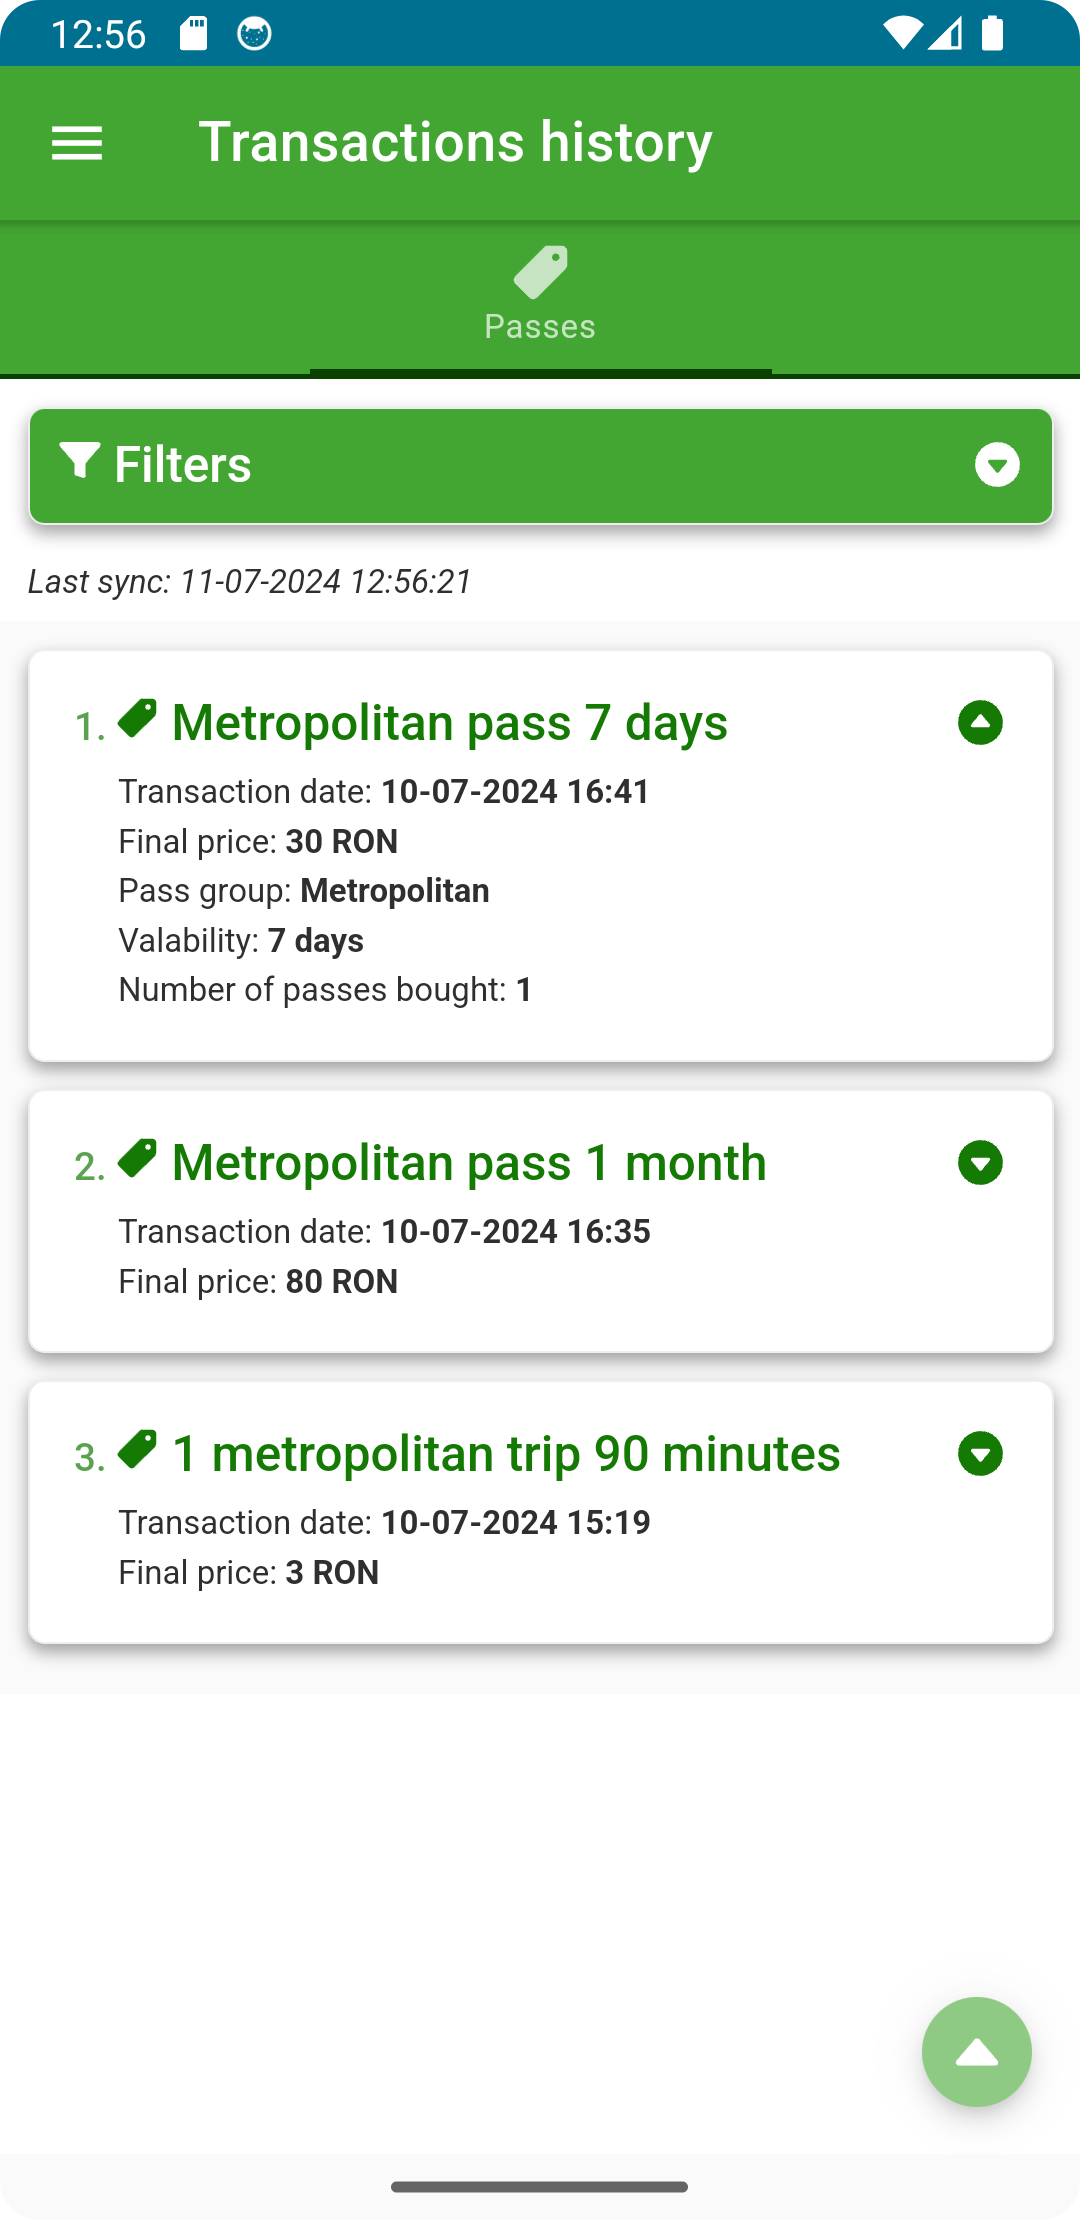1080x2220 pixels.
Task: Tap the SD card status bar icon
Action: [194, 34]
